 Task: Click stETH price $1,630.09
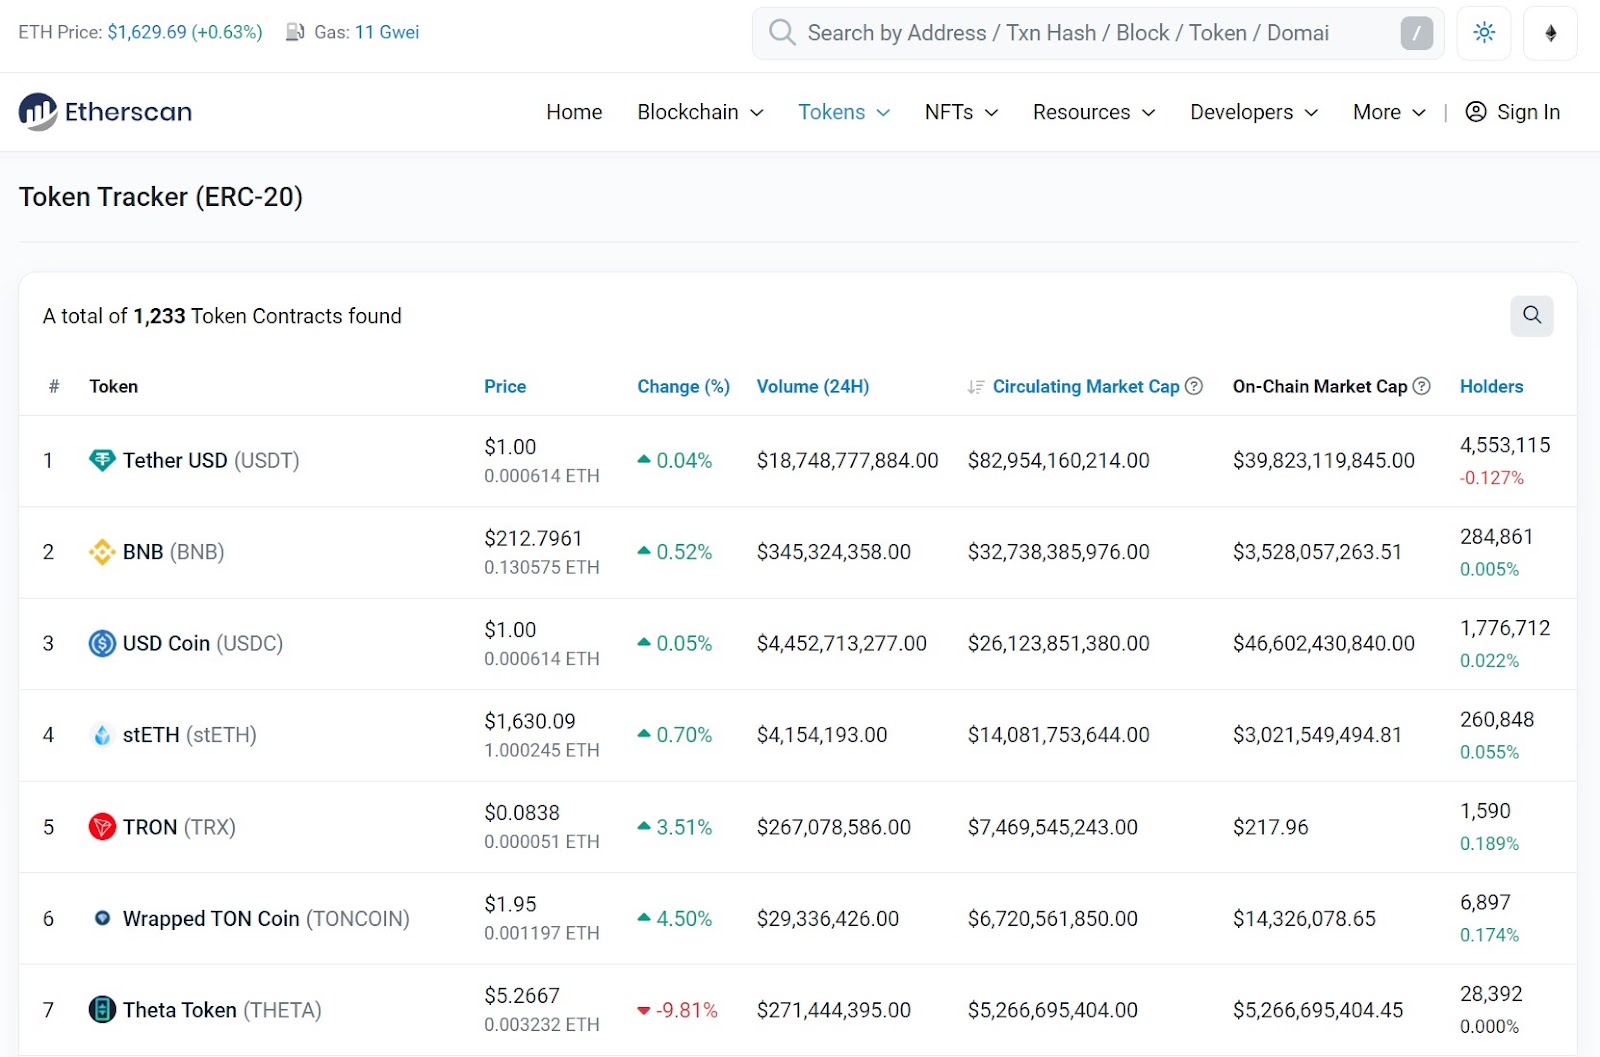click(x=530, y=721)
